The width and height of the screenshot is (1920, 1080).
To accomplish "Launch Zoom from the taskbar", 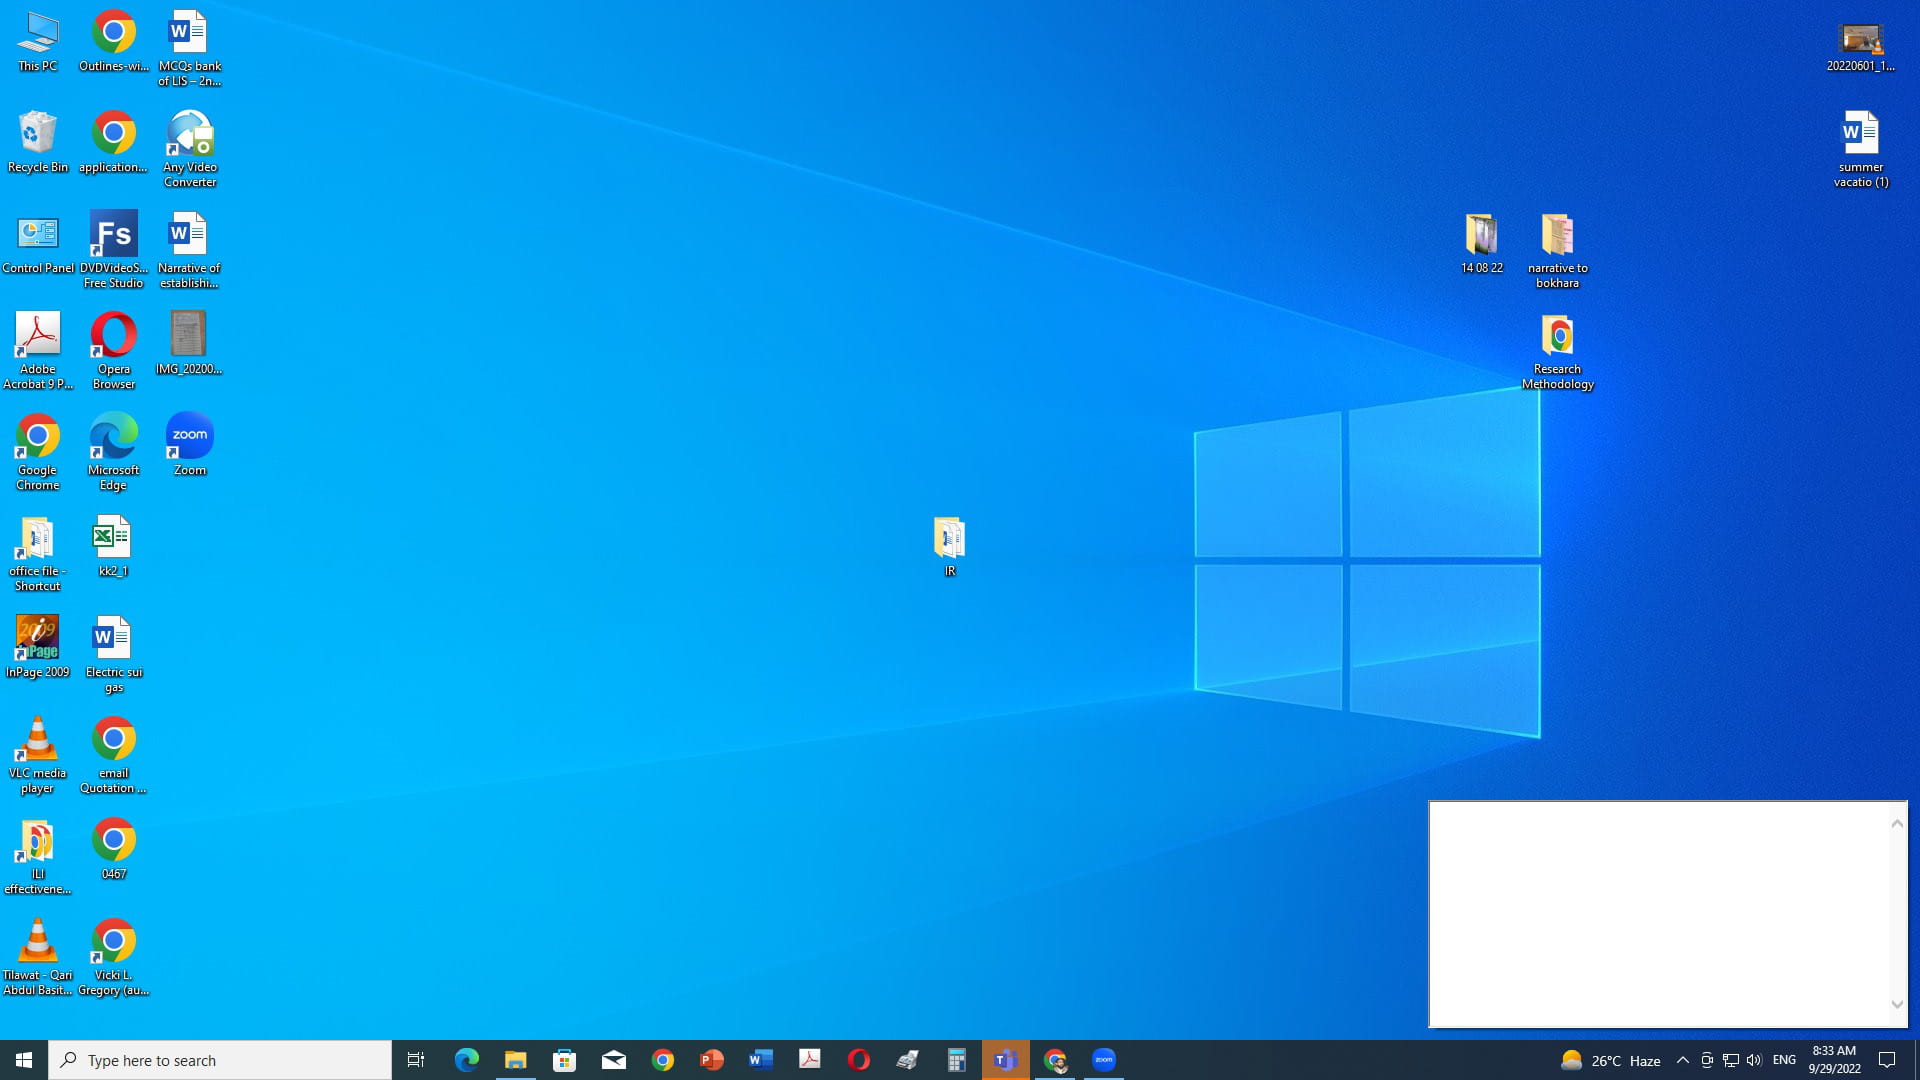I will [x=1103, y=1060].
